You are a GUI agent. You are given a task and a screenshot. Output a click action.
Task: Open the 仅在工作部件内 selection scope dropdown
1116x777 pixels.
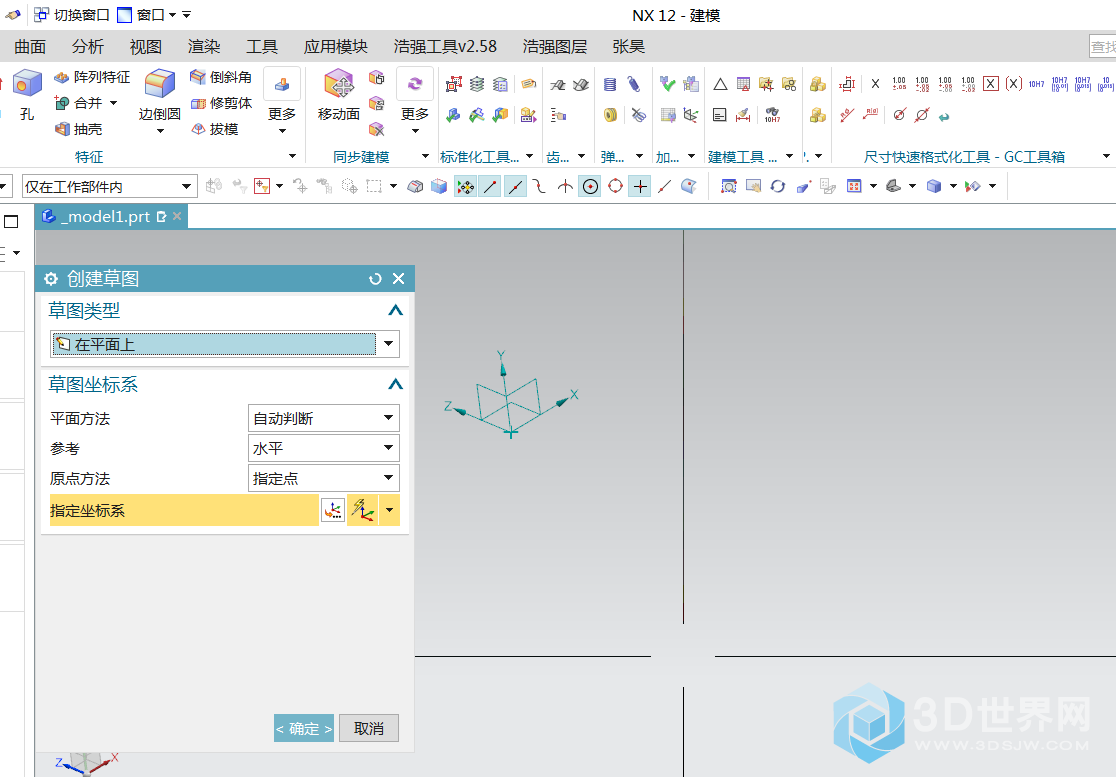[110, 186]
